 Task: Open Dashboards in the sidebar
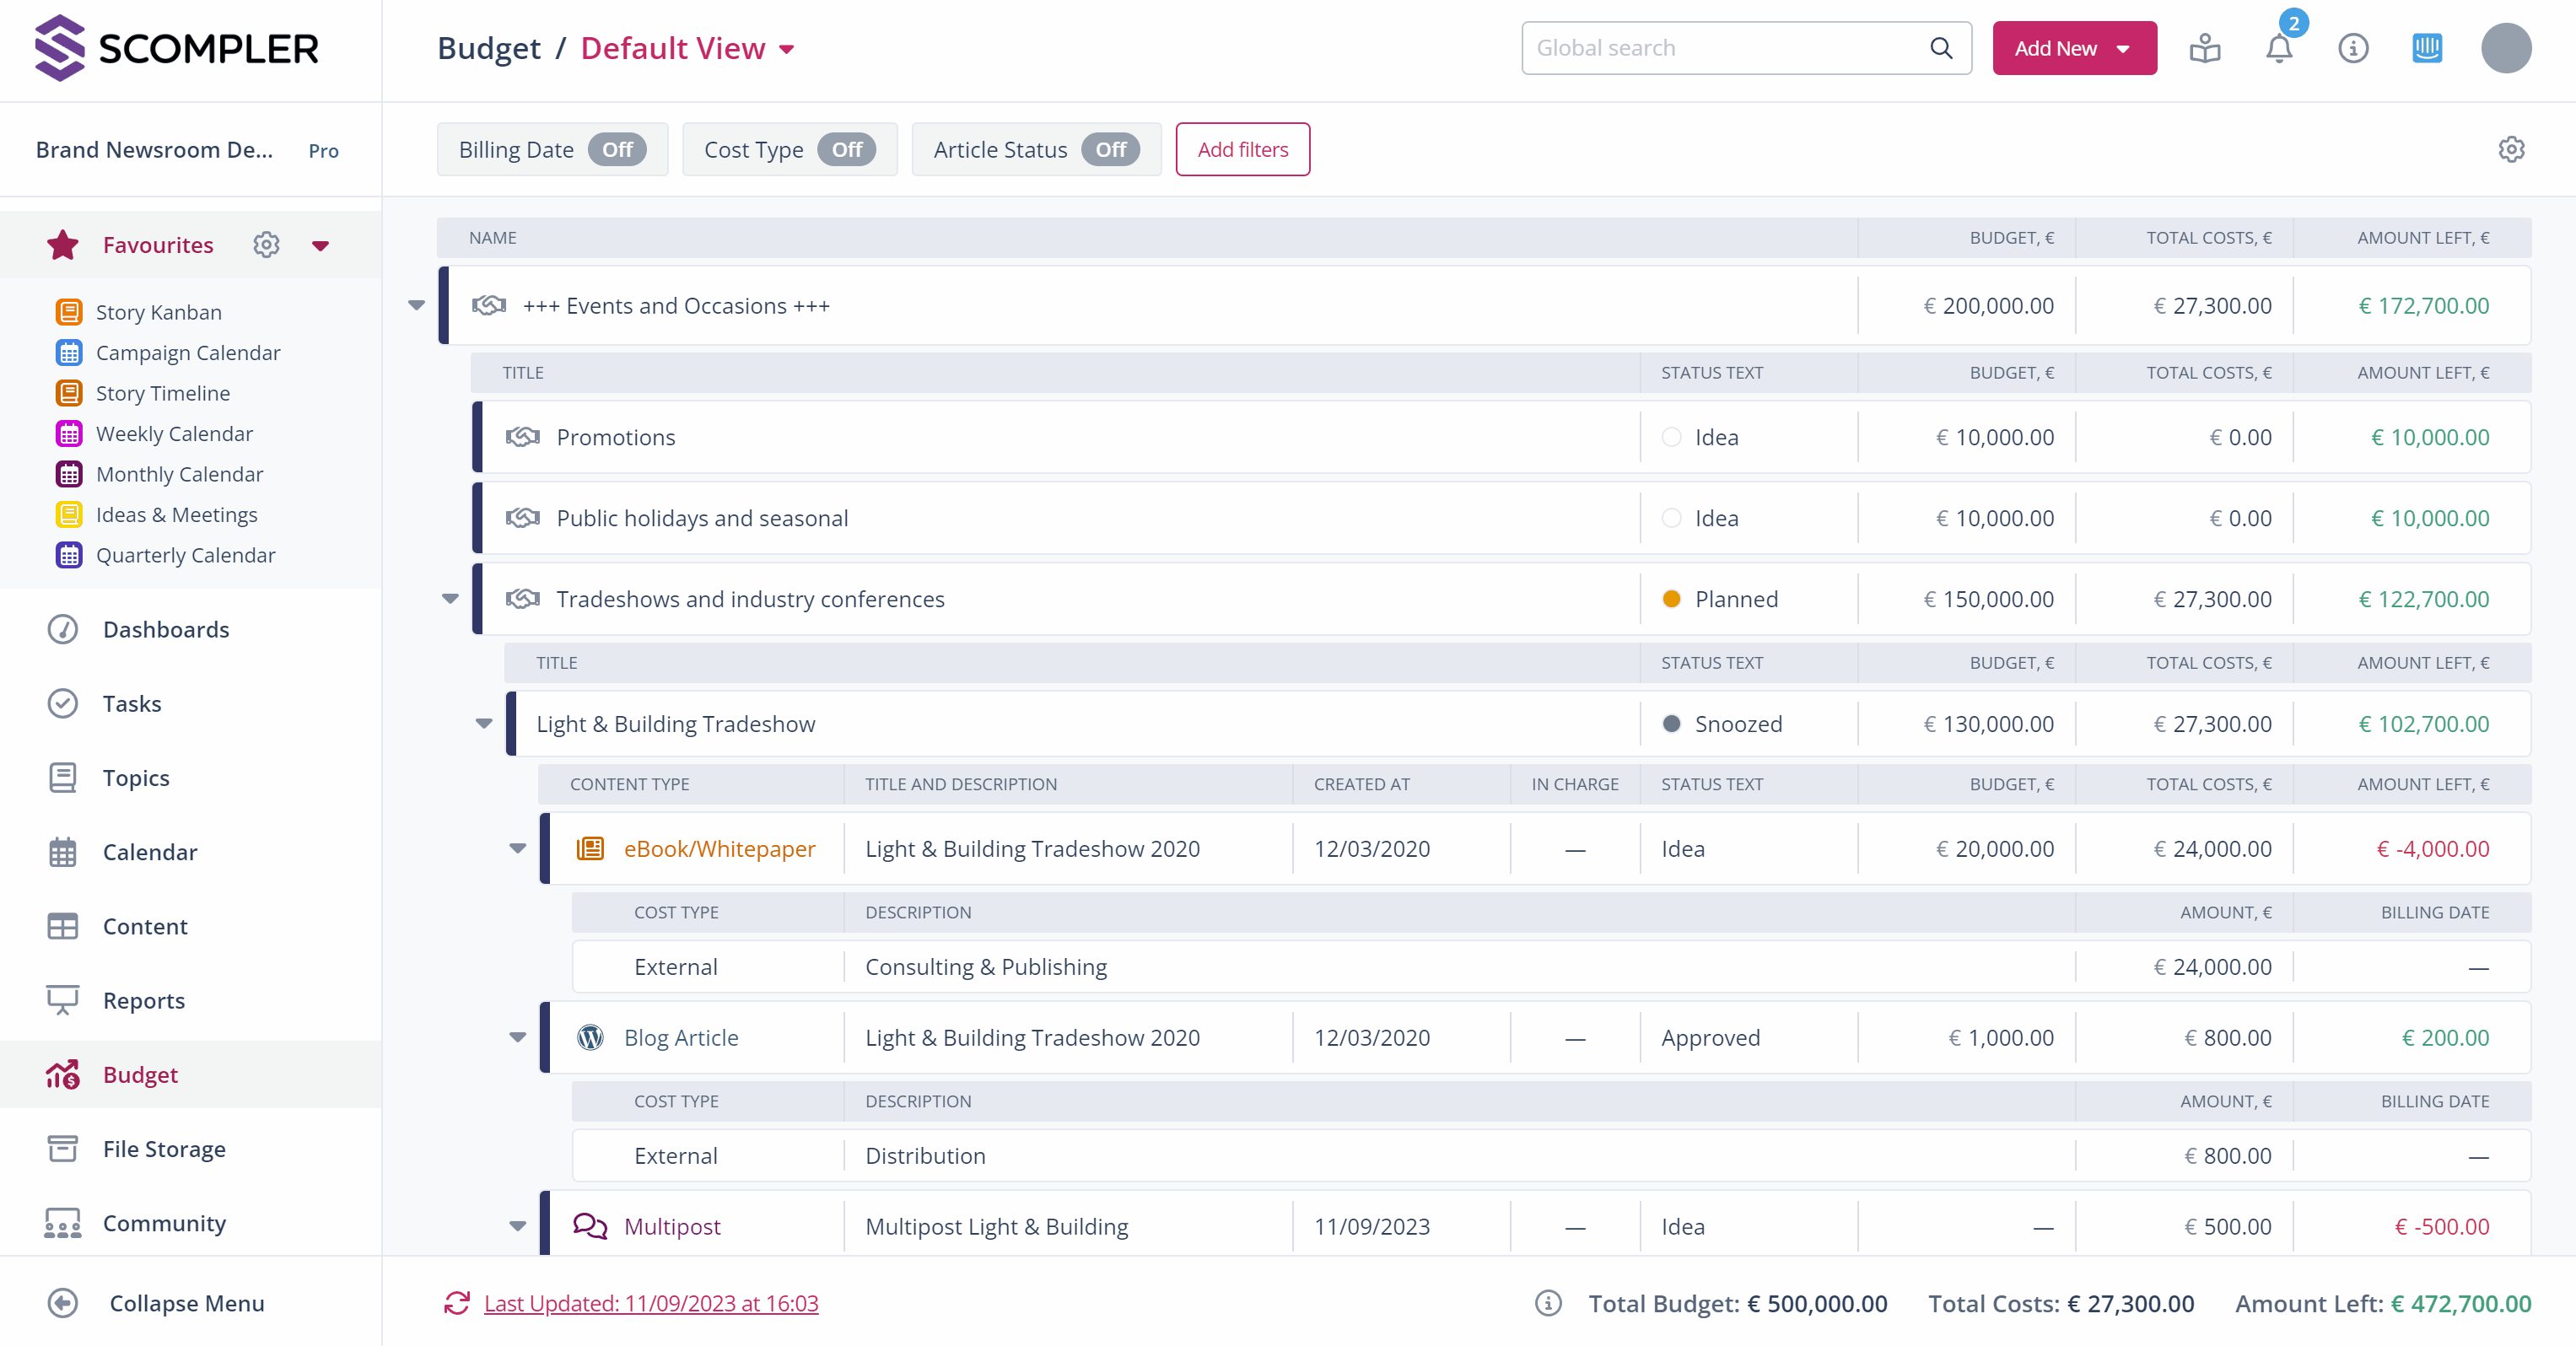pos(166,629)
